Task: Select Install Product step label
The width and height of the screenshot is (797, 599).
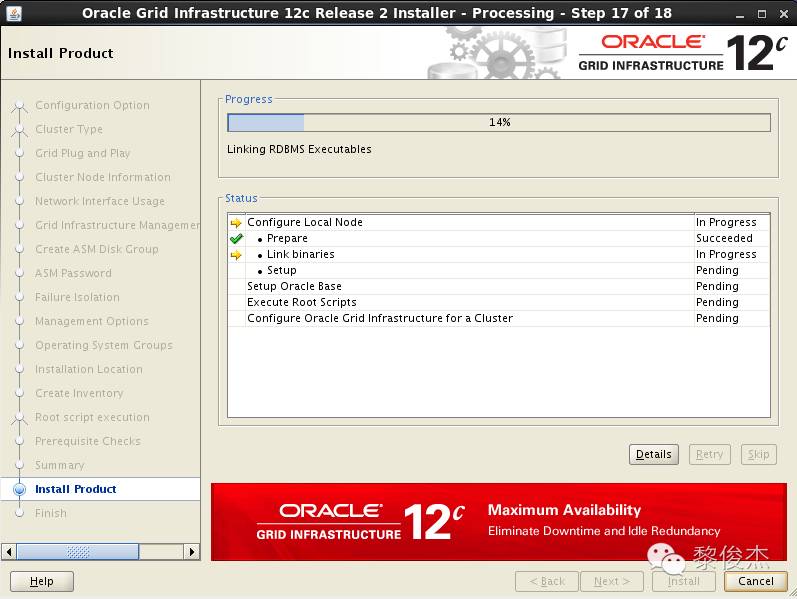Action: point(76,489)
